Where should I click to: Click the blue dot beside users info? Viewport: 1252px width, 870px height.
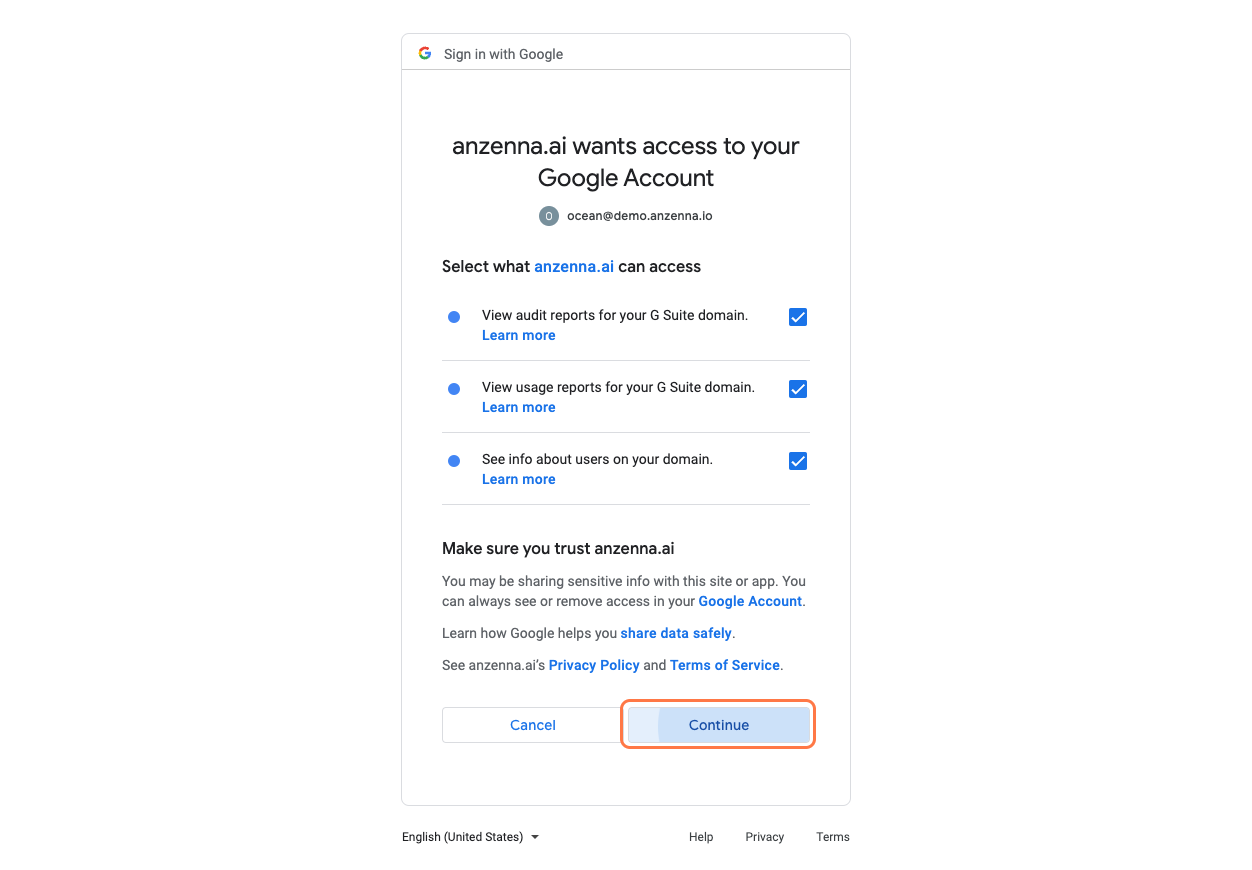coord(454,461)
